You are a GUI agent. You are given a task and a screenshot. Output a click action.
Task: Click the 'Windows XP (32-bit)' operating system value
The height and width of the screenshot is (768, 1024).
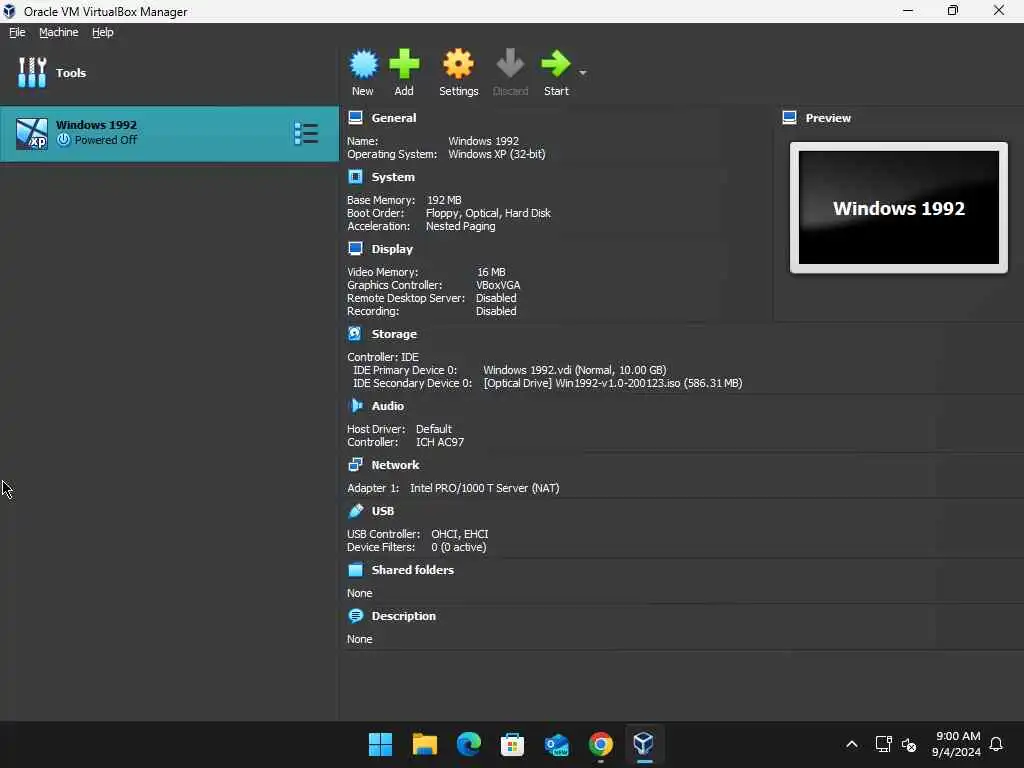[x=496, y=154]
